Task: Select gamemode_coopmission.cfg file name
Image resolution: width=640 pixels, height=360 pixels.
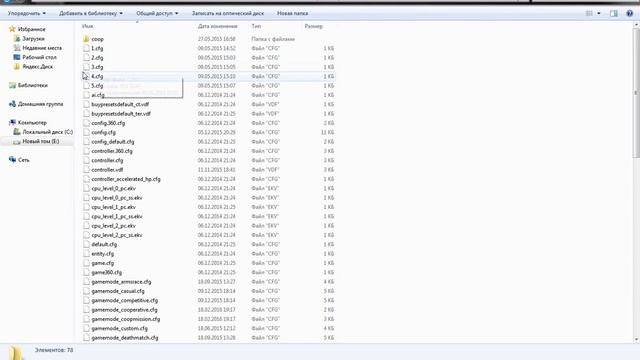Action: [126, 319]
